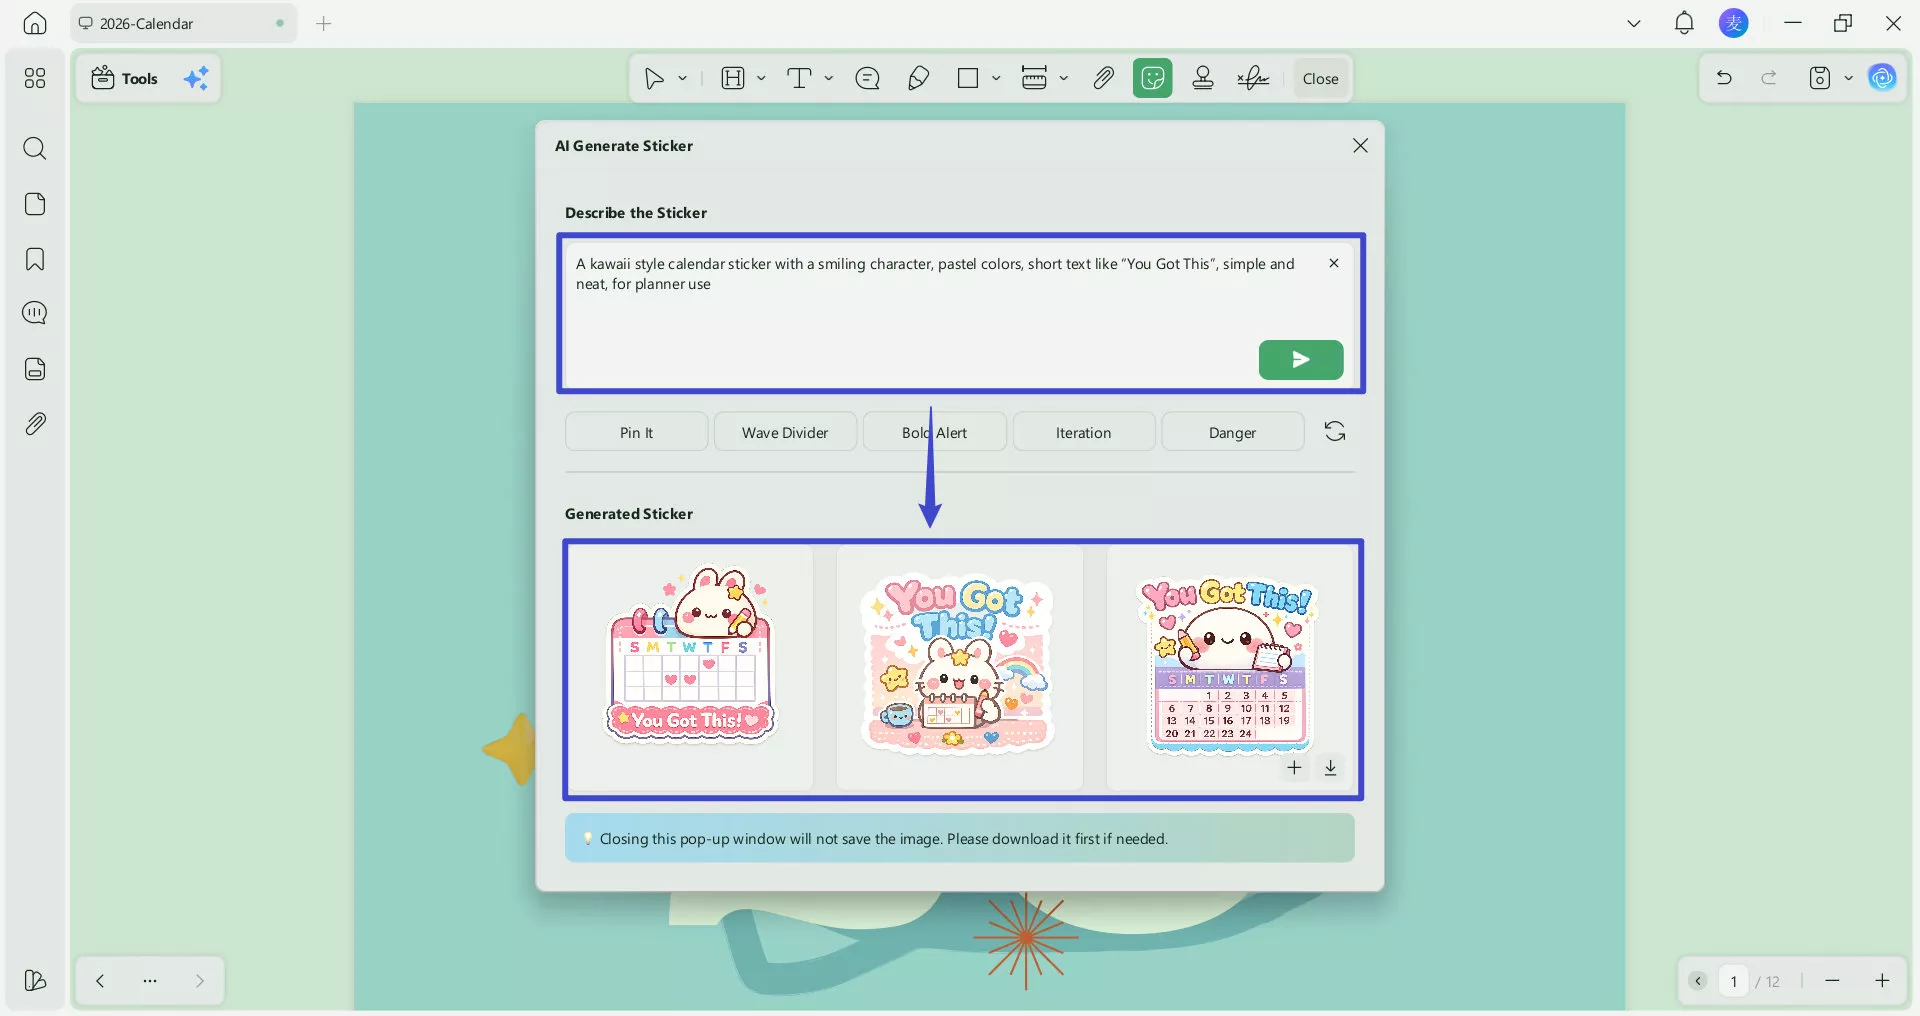Expand save options arrow

1849,78
